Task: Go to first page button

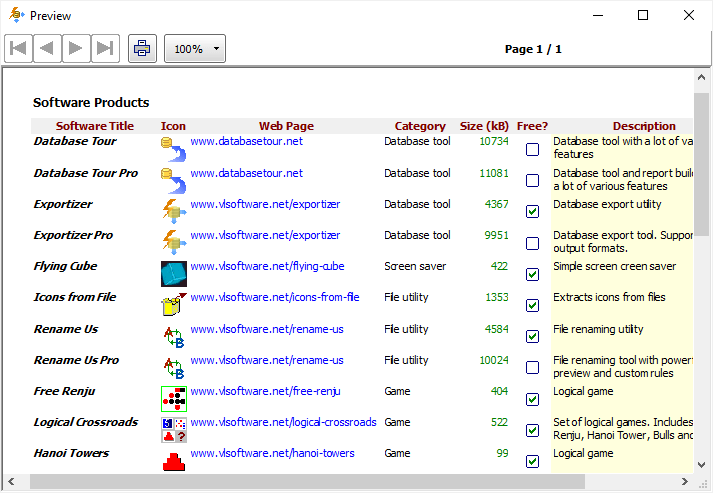Action: click(19, 48)
